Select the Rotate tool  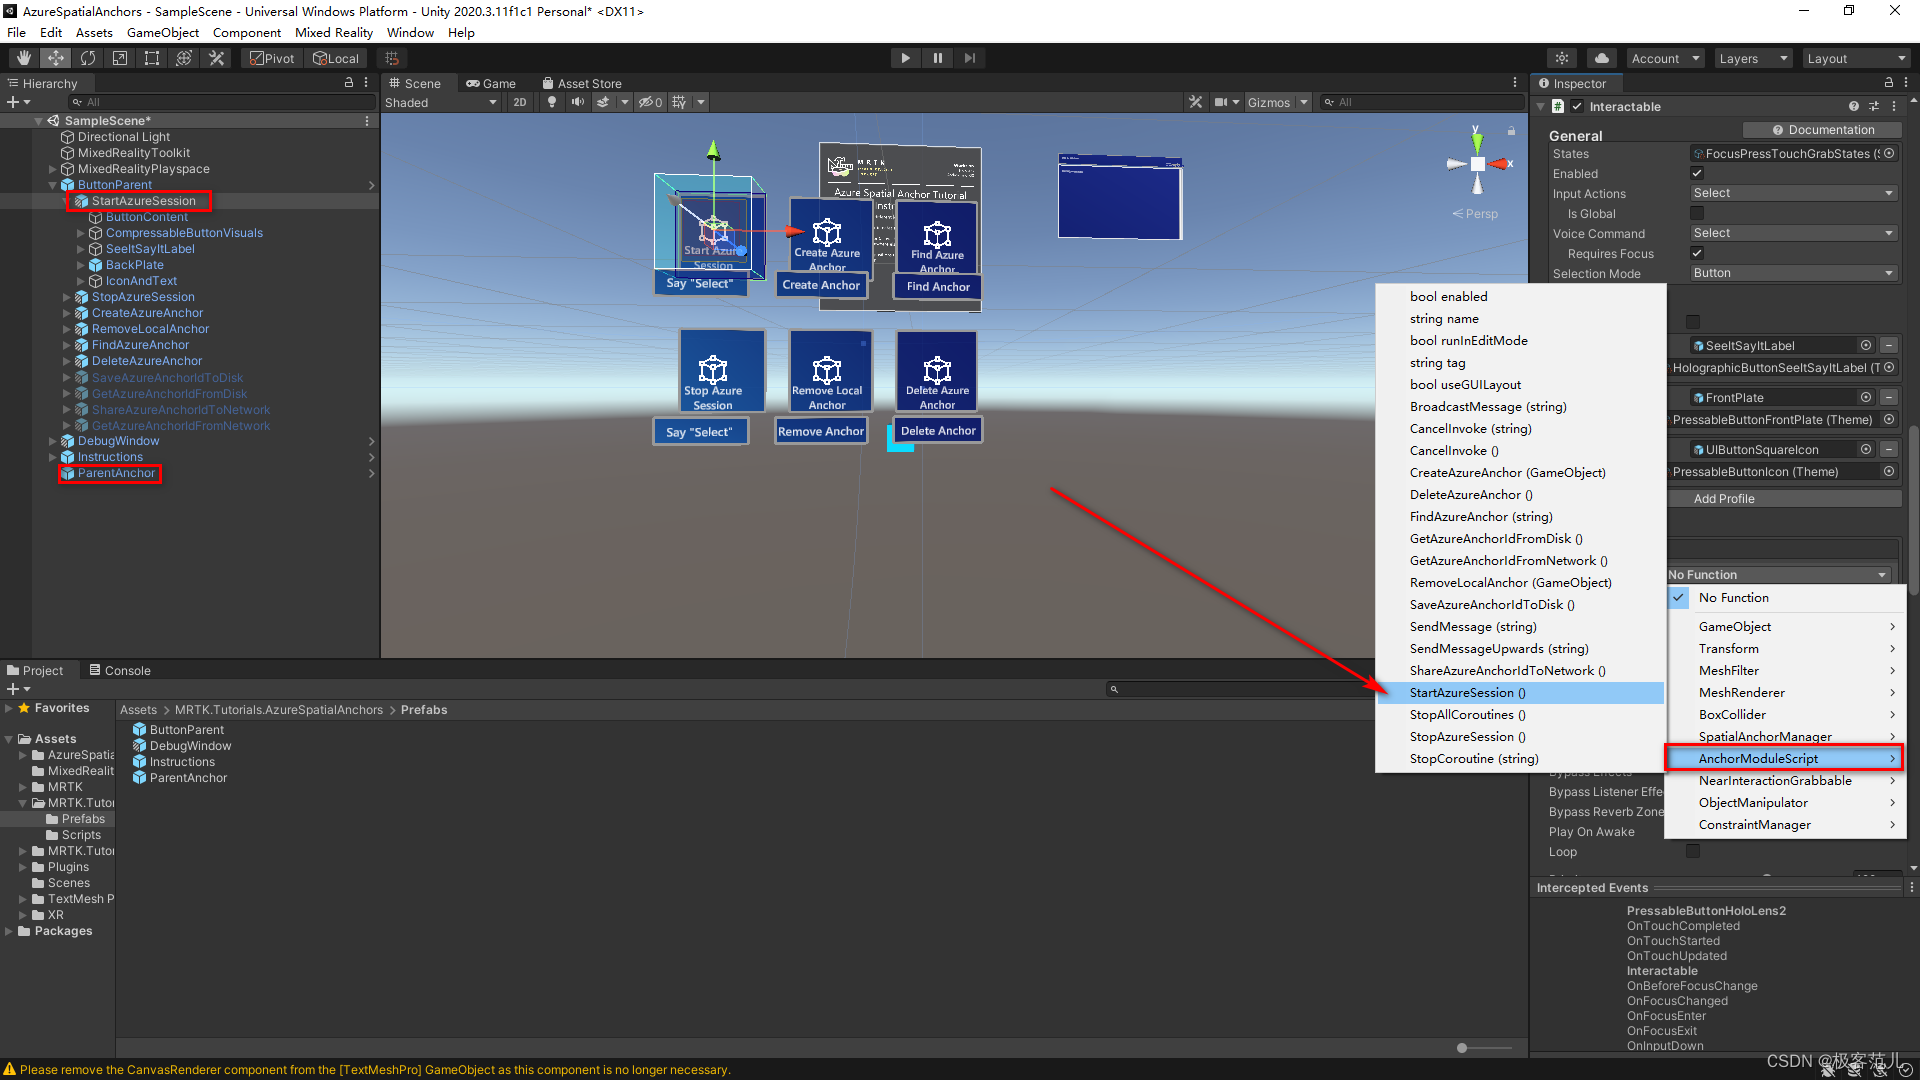point(88,58)
